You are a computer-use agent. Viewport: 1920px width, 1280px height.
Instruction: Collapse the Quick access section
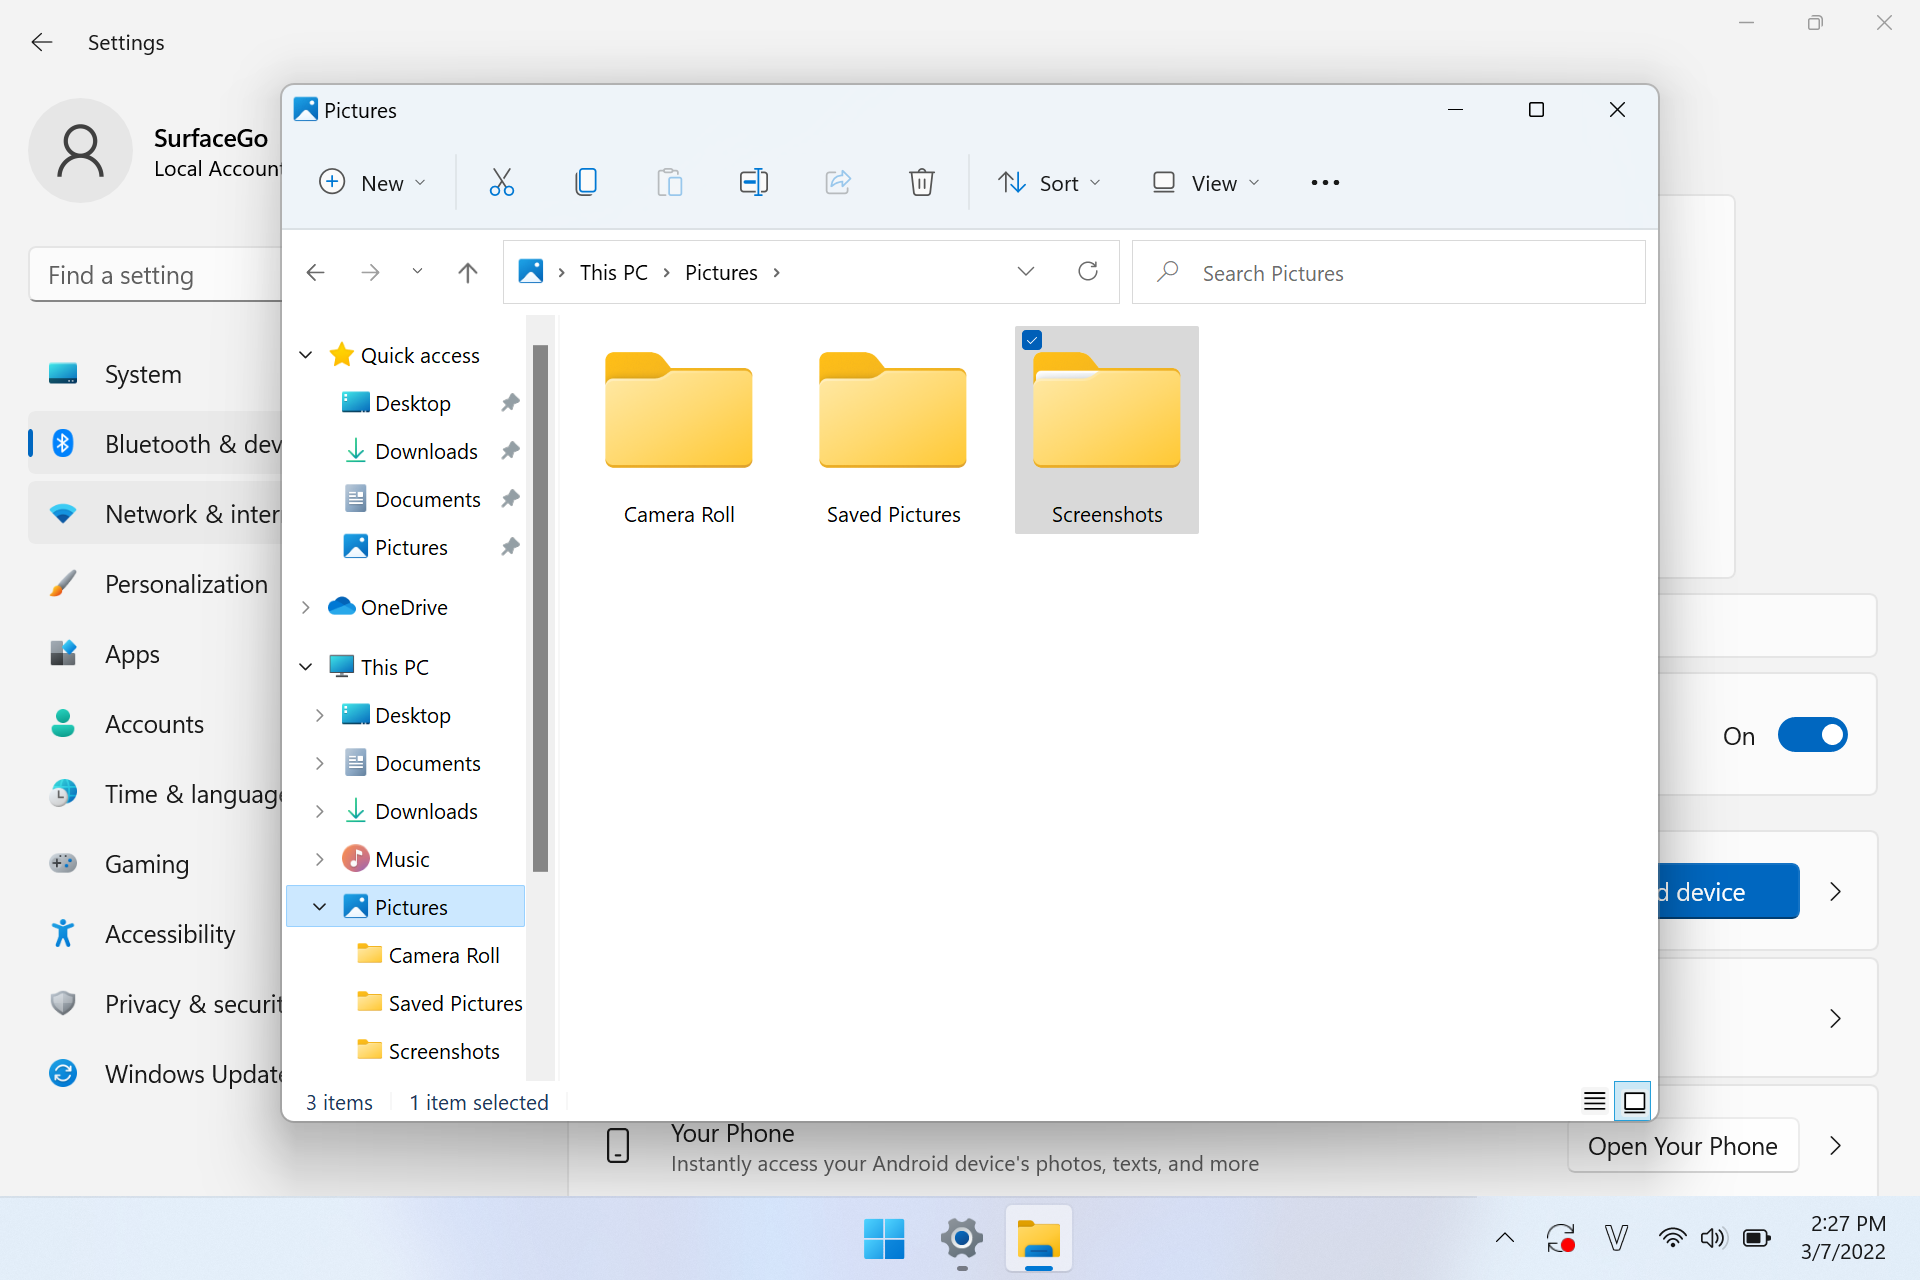coord(306,355)
